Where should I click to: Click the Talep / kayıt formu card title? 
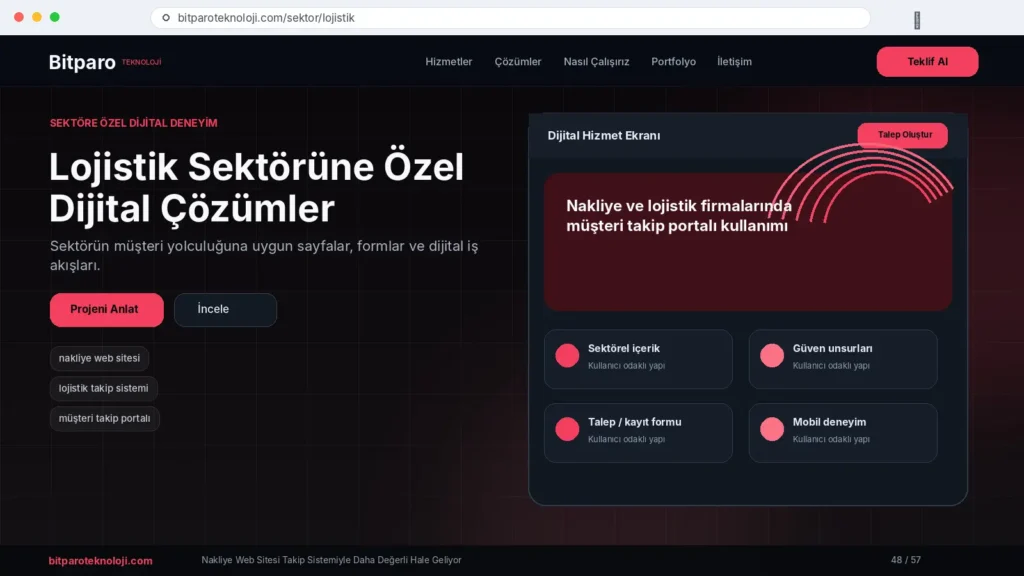[634, 422]
